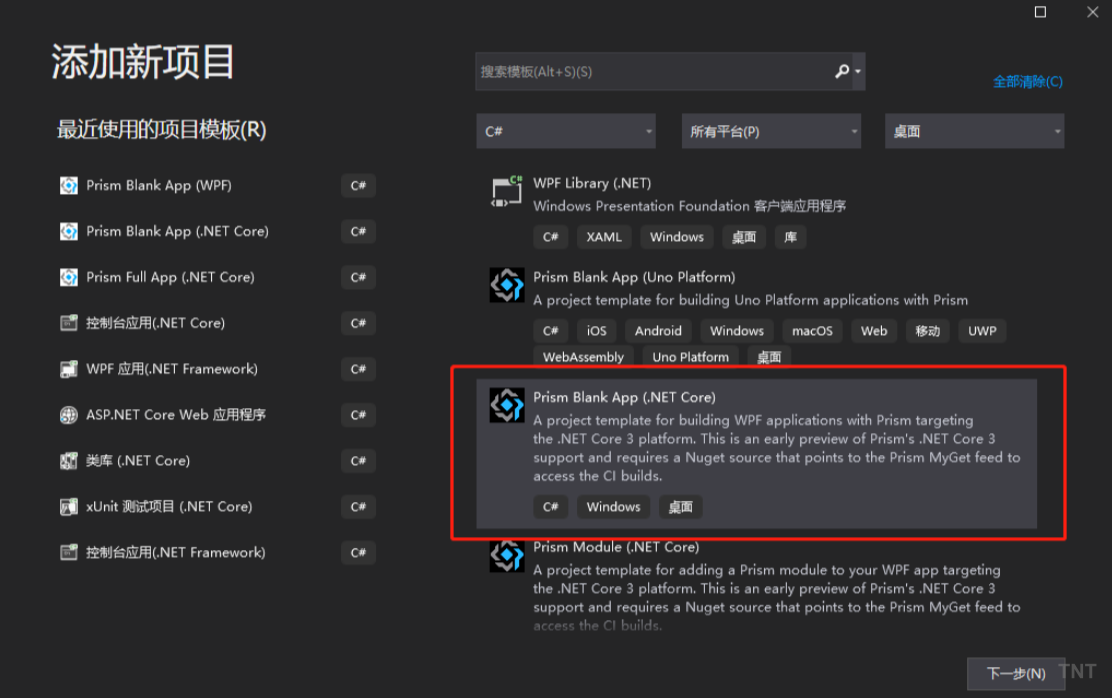This screenshot has width=1112, height=698.
Task: Maximize the dialog window
Action: tap(1040, 12)
